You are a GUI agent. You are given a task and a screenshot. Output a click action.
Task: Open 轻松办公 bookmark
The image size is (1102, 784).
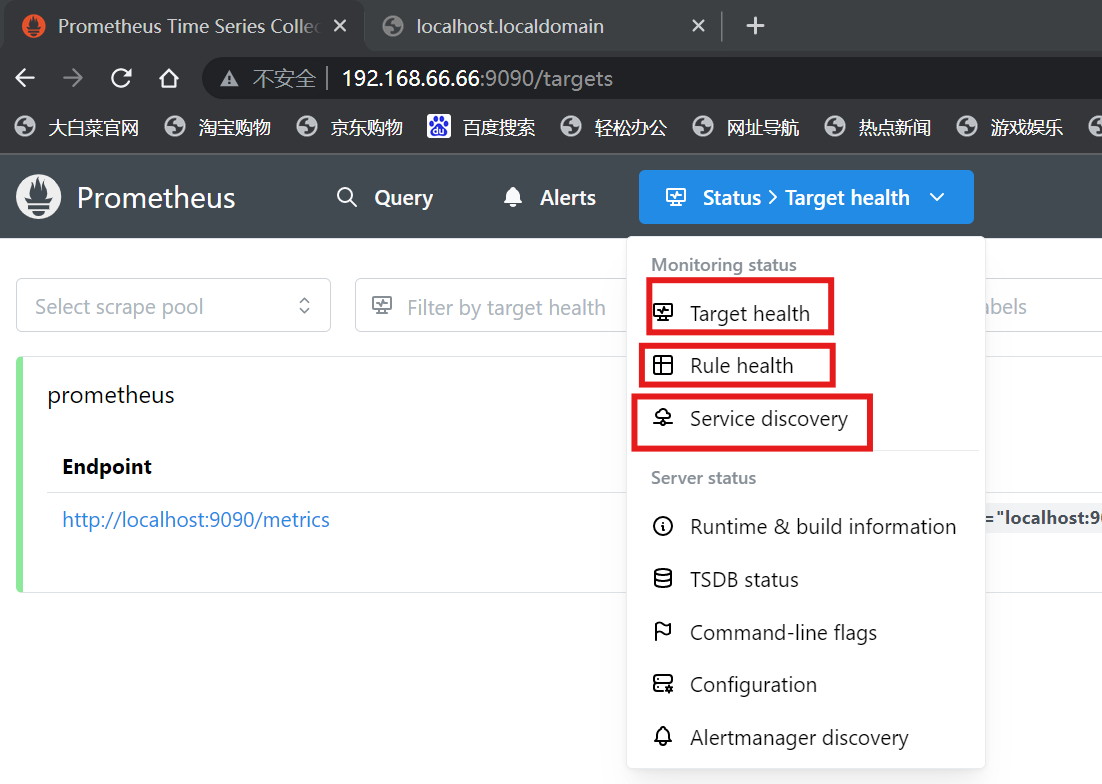614,127
